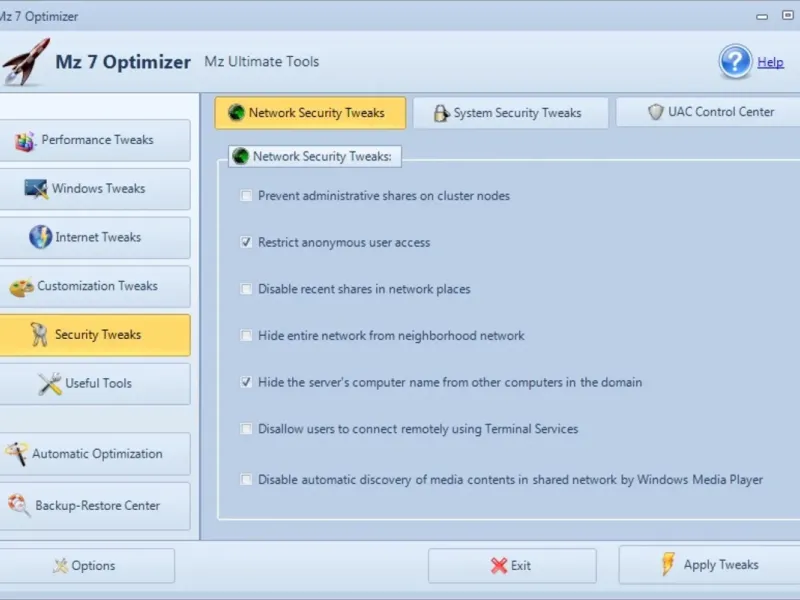Enable Prevent administrative shares on cluster nodes
Image resolution: width=800 pixels, height=600 pixels.
tap(246, 195)
